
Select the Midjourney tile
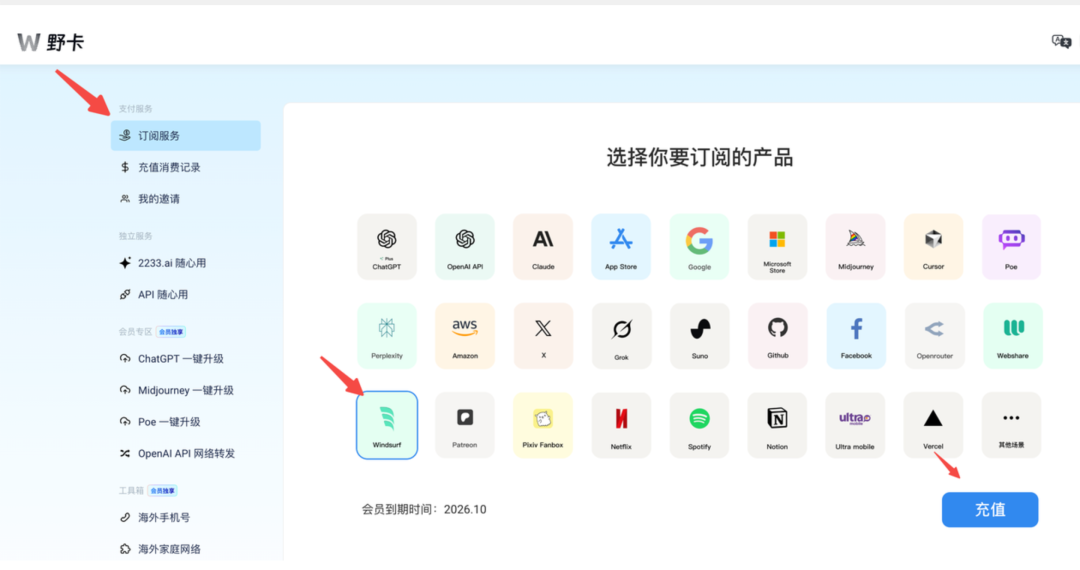pyautogui.click(x=855, y=246)
